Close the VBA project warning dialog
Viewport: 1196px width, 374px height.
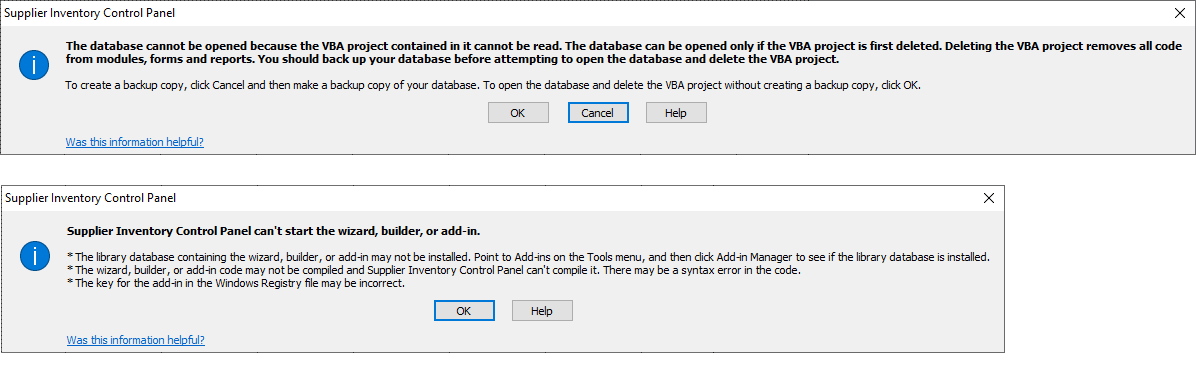click(1178, 13)
